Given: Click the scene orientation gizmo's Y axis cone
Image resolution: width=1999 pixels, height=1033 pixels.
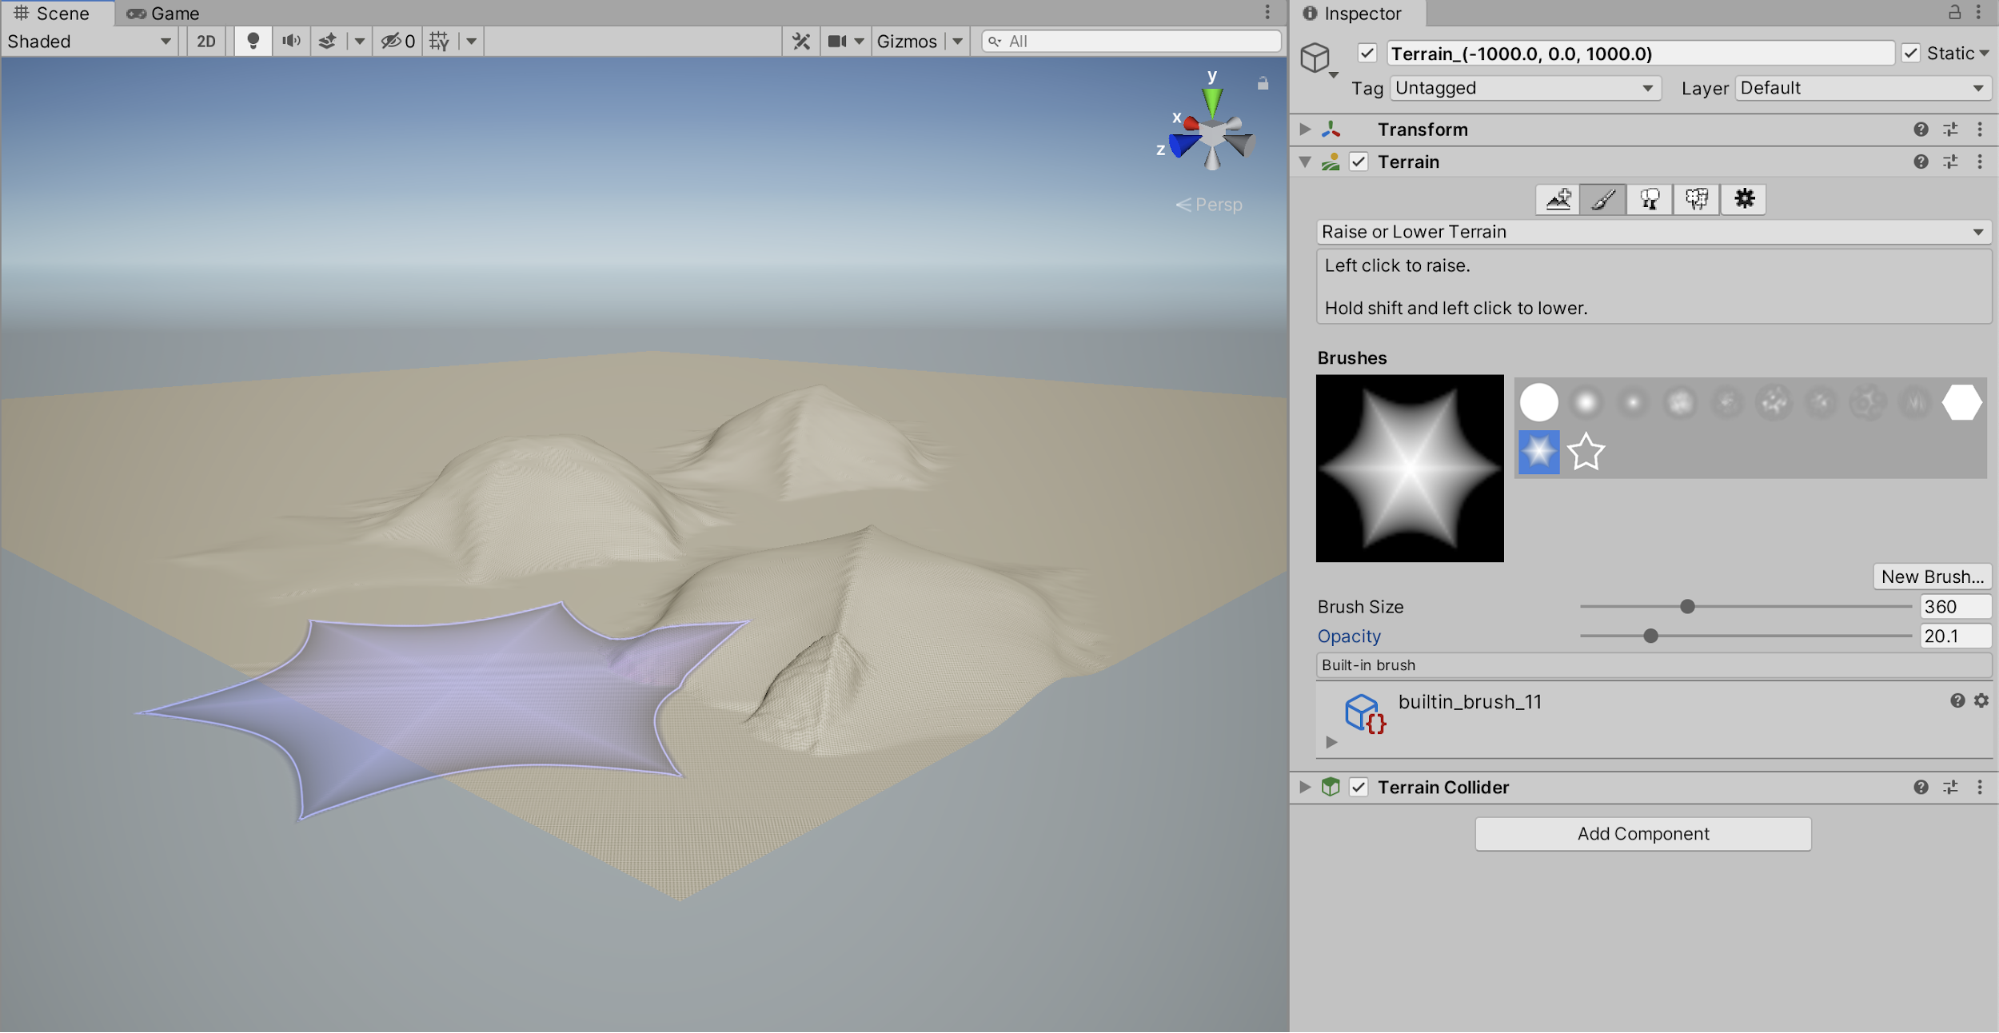Looking at the screenshot, I should coord(1212,100).
